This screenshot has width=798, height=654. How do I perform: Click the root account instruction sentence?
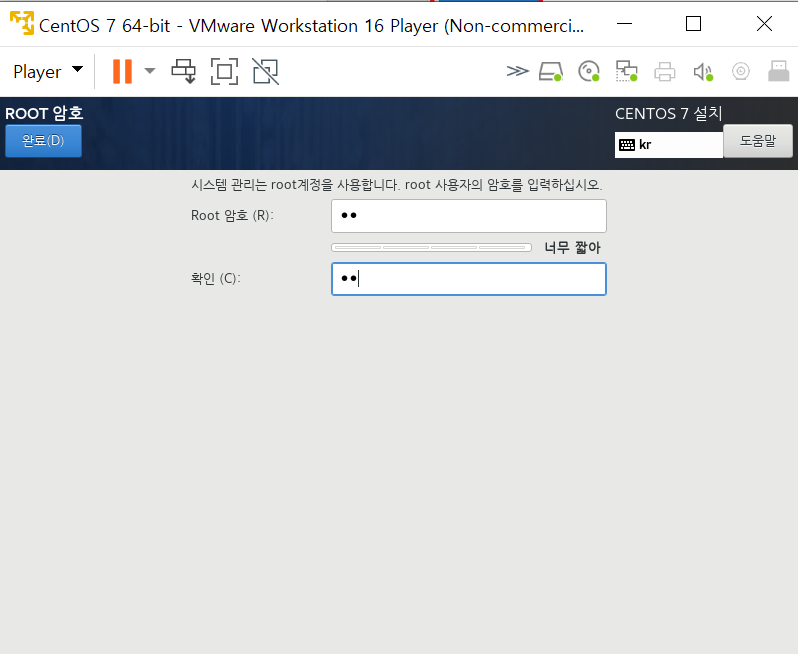pyautogui.click(x=397, y=185)
